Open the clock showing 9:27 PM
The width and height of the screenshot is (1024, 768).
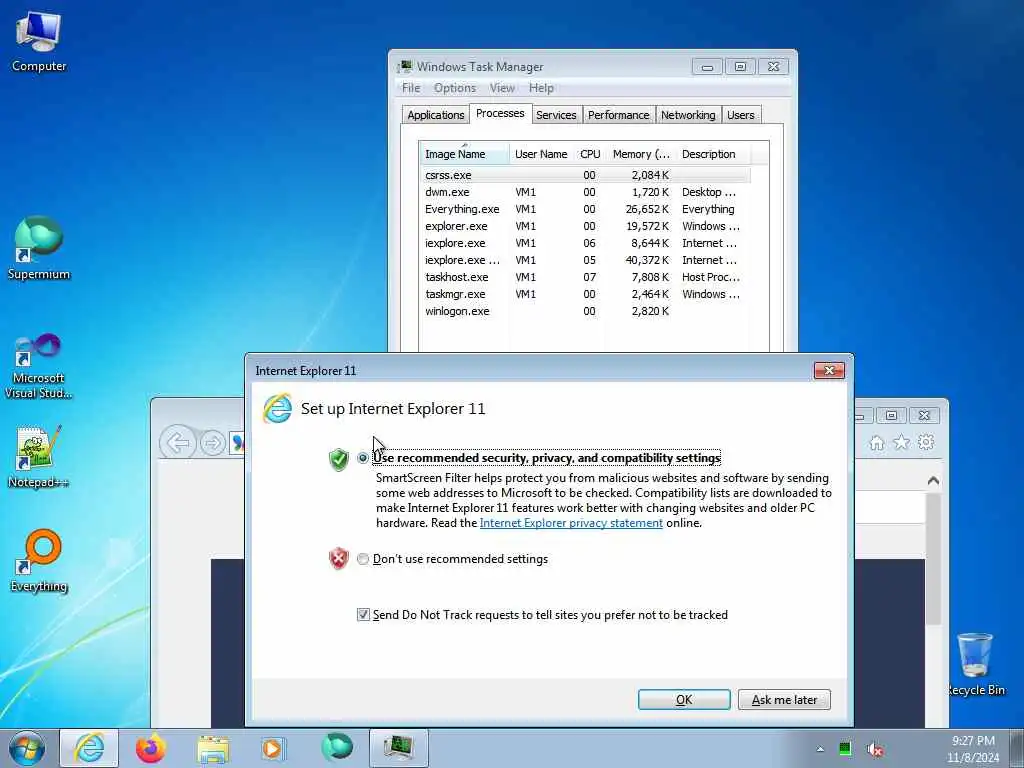pos(973,748)
